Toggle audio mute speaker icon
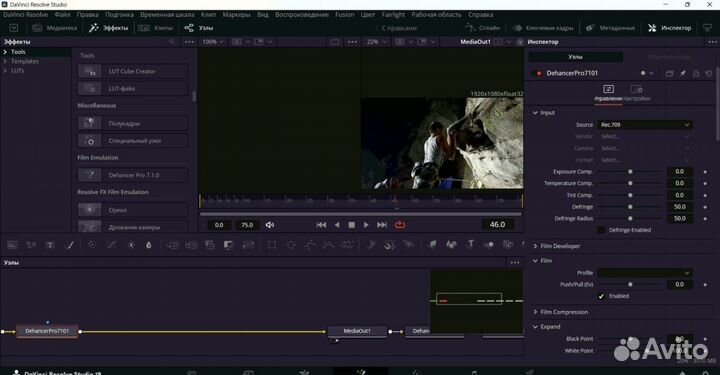Viewport: 720px width, 375px height. 270,225
